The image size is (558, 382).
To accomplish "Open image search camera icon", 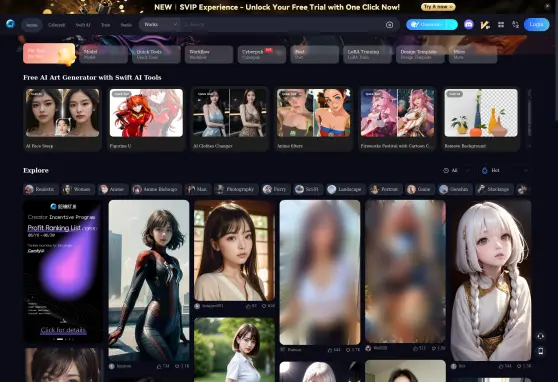I will coord(389,25).
